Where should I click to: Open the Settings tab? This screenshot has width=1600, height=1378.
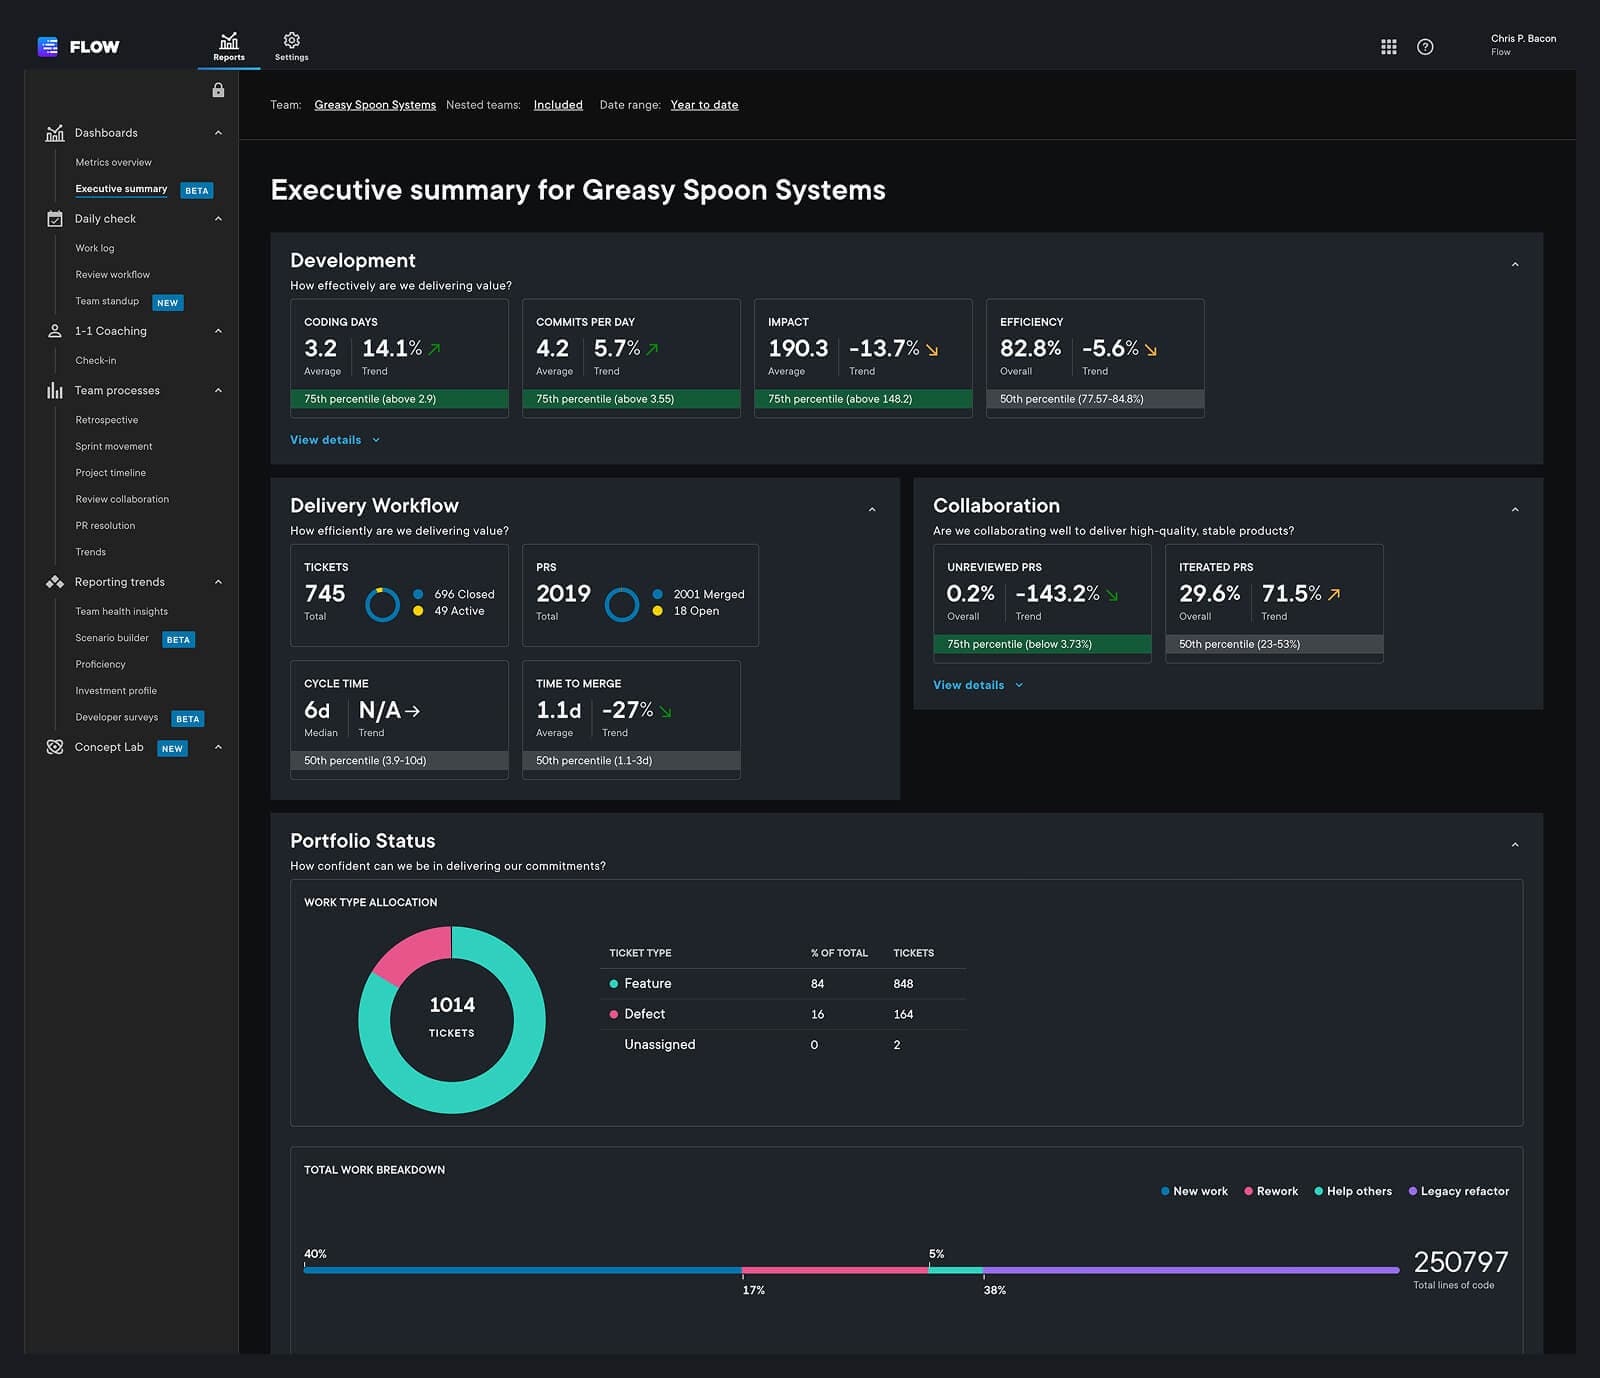(x=291, y=46)
